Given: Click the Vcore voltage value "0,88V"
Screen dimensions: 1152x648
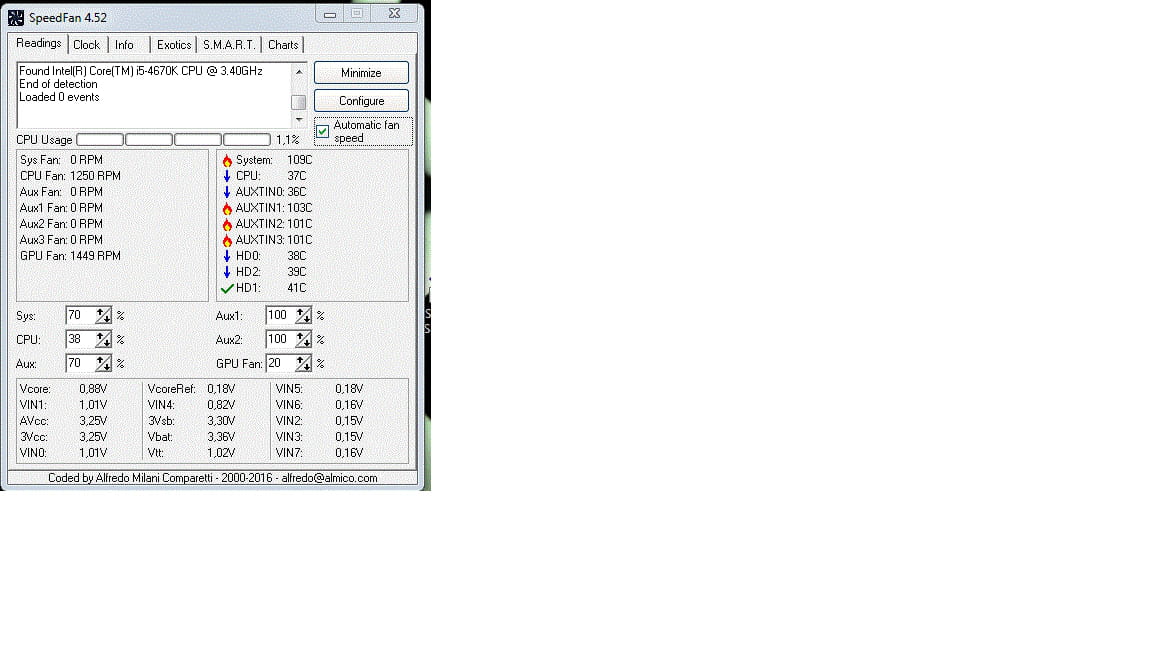Looking at the screenshot, I should click(x=93, y=389).
